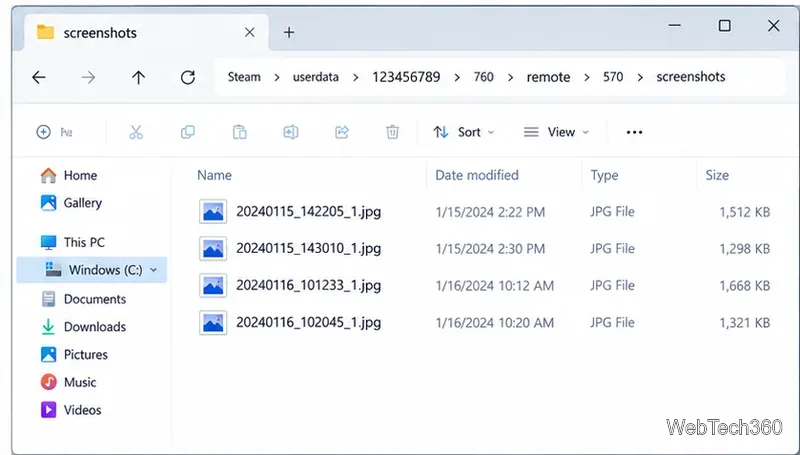Close the screenshots tab
Screen dimensions: 800x455
pos(249,33)
